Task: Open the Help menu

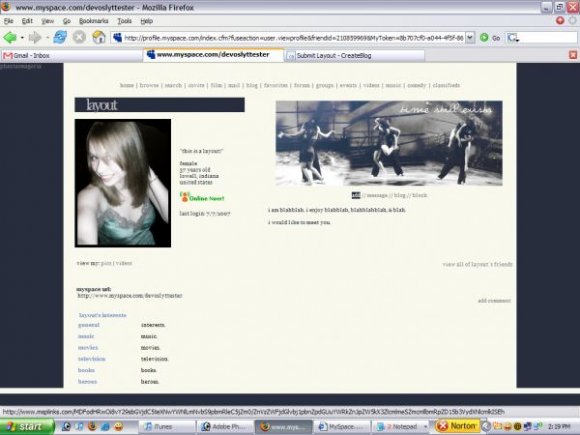Action: click(146, 21)
